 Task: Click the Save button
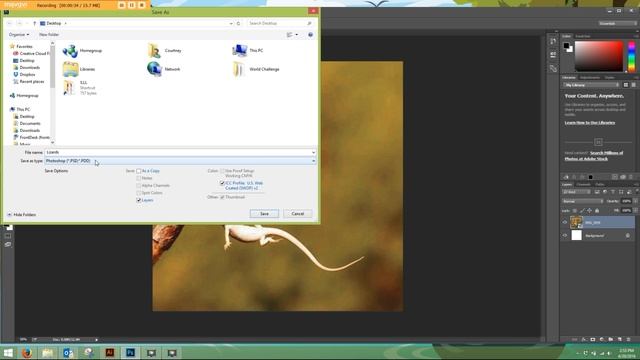click(x=264, y=213)
